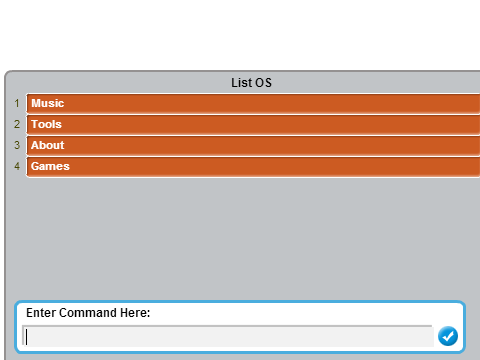
Task: Choose the Games list item
Action: point(253,167)
